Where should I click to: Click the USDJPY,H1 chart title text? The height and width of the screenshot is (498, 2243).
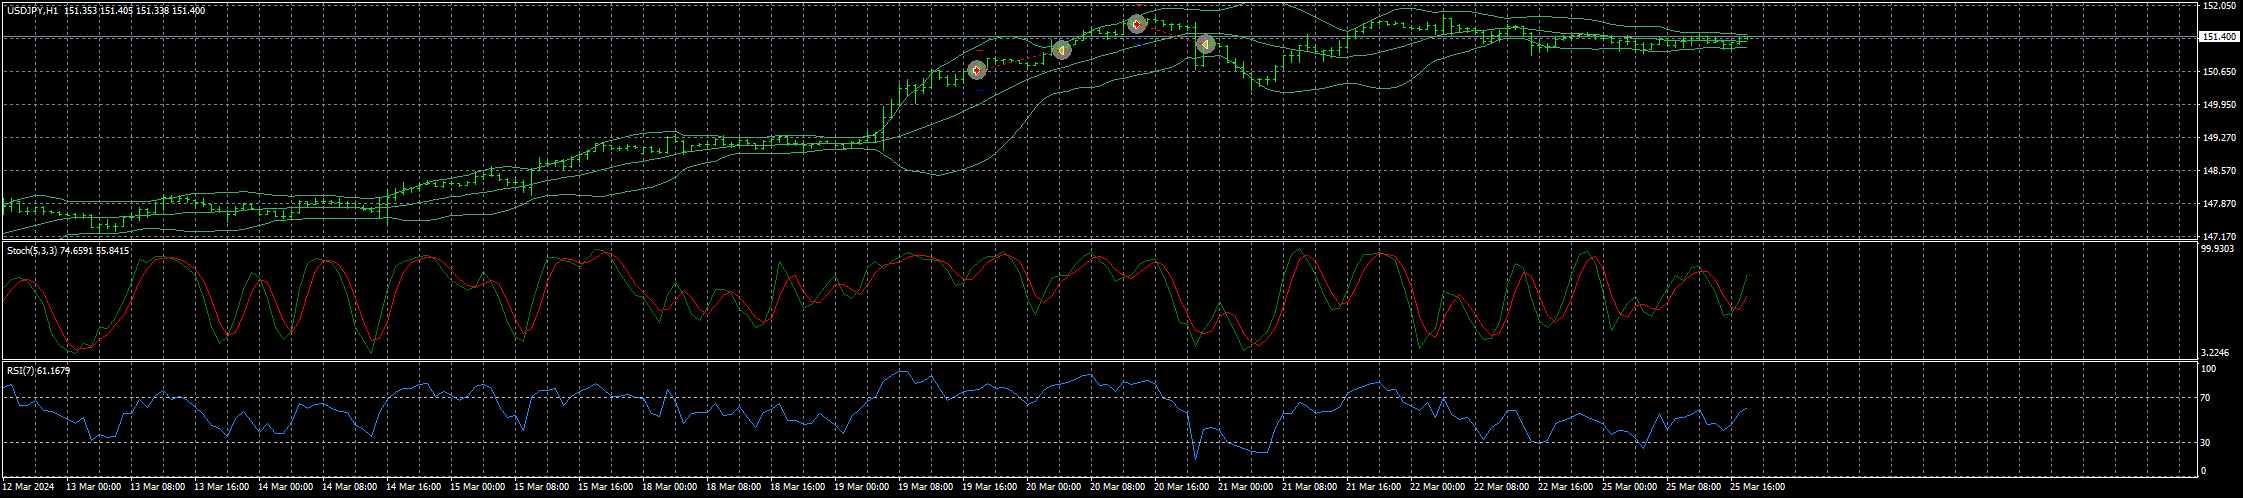coord(32,10)
